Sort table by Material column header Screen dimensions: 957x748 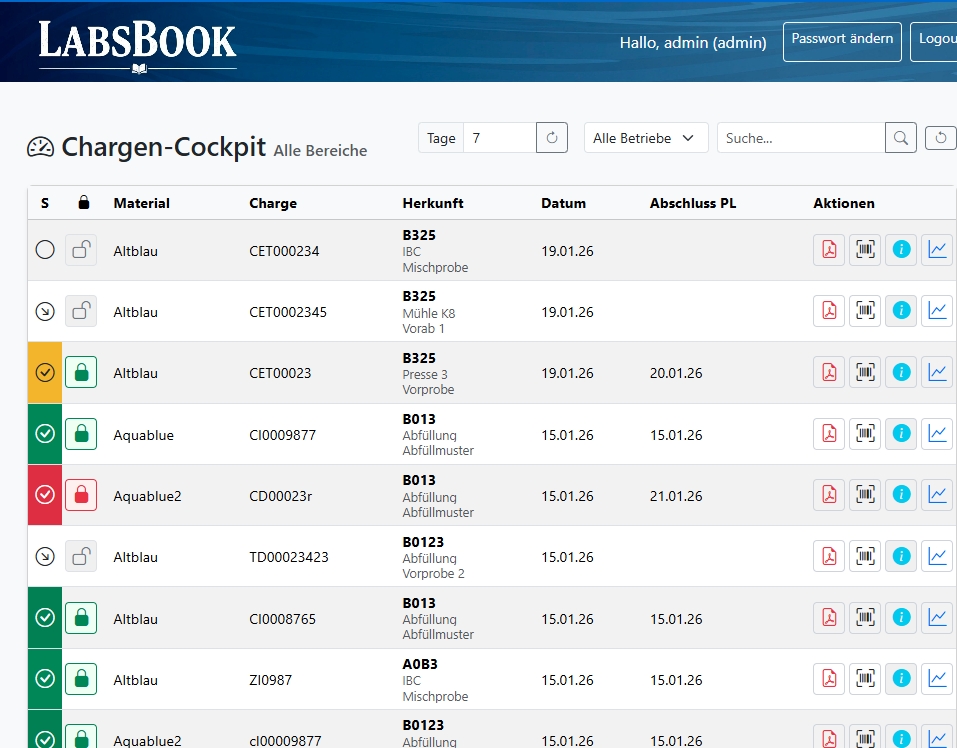[x=141, y=203]
